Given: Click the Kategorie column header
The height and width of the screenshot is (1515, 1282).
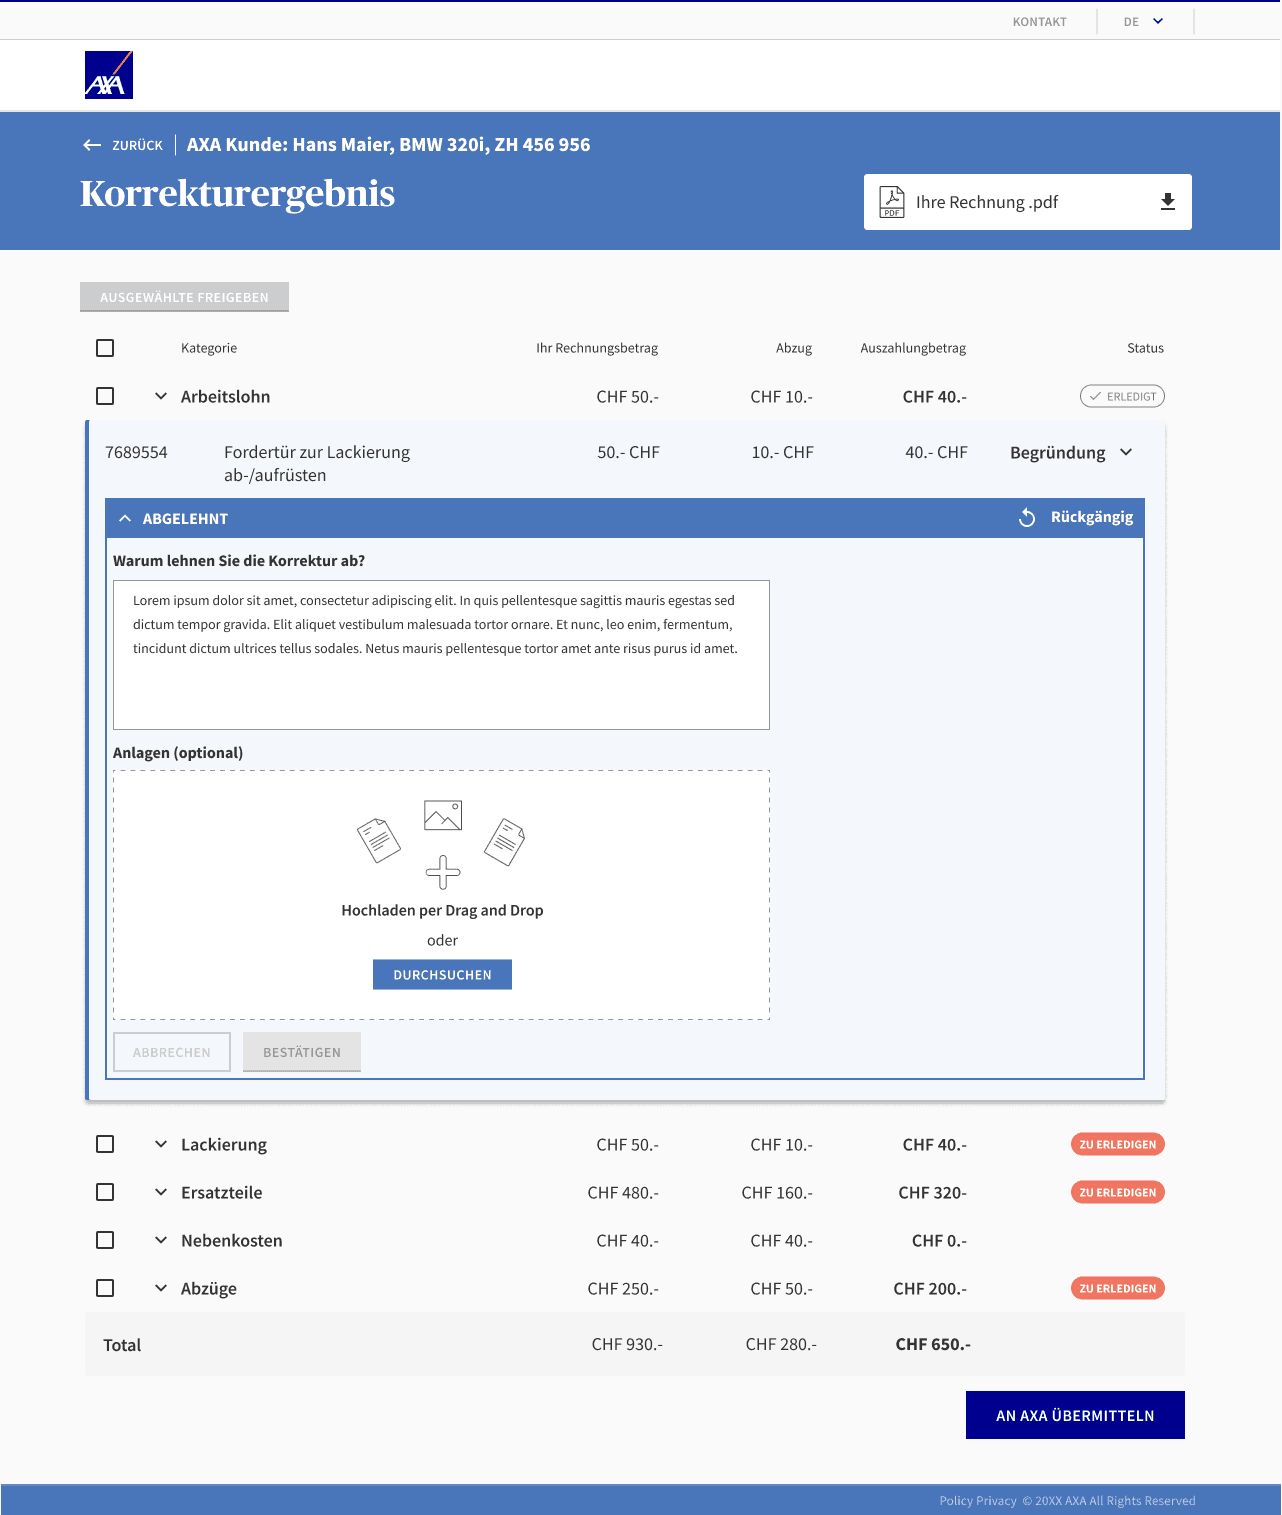Looking at the screenshot, I should (x=209, y=348).
